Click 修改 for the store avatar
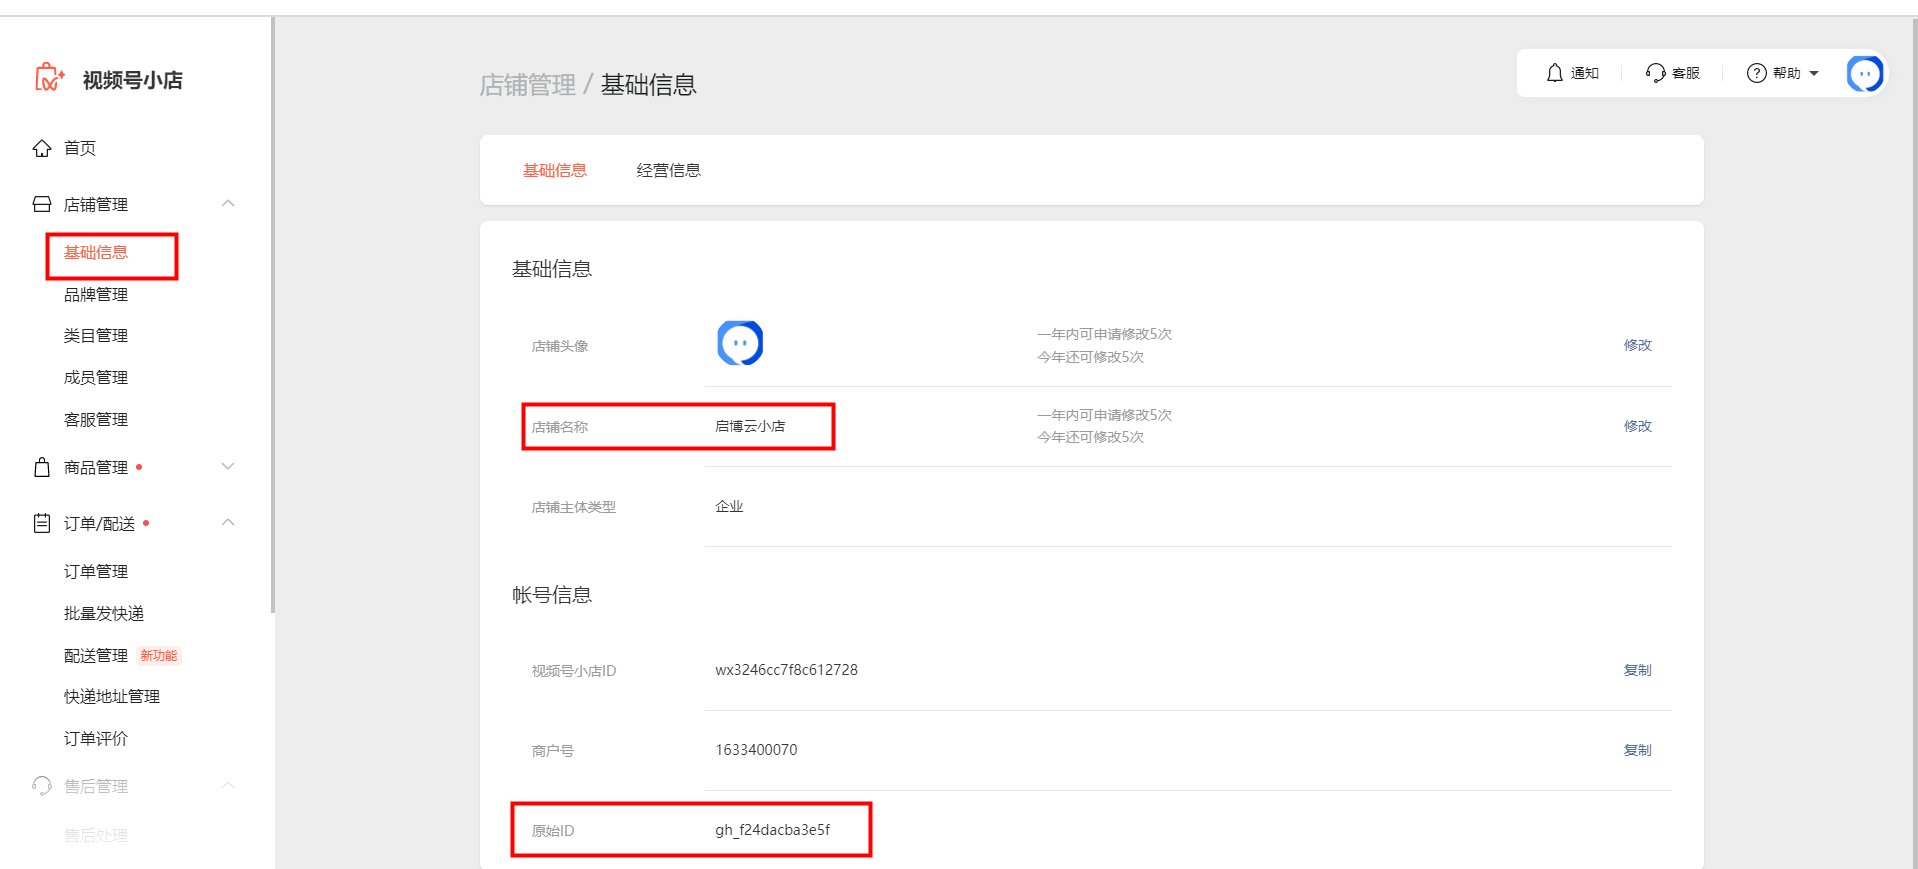The height and width of the screenshot is (869, 1918). pyautogui.click(x=1637, y=345)
